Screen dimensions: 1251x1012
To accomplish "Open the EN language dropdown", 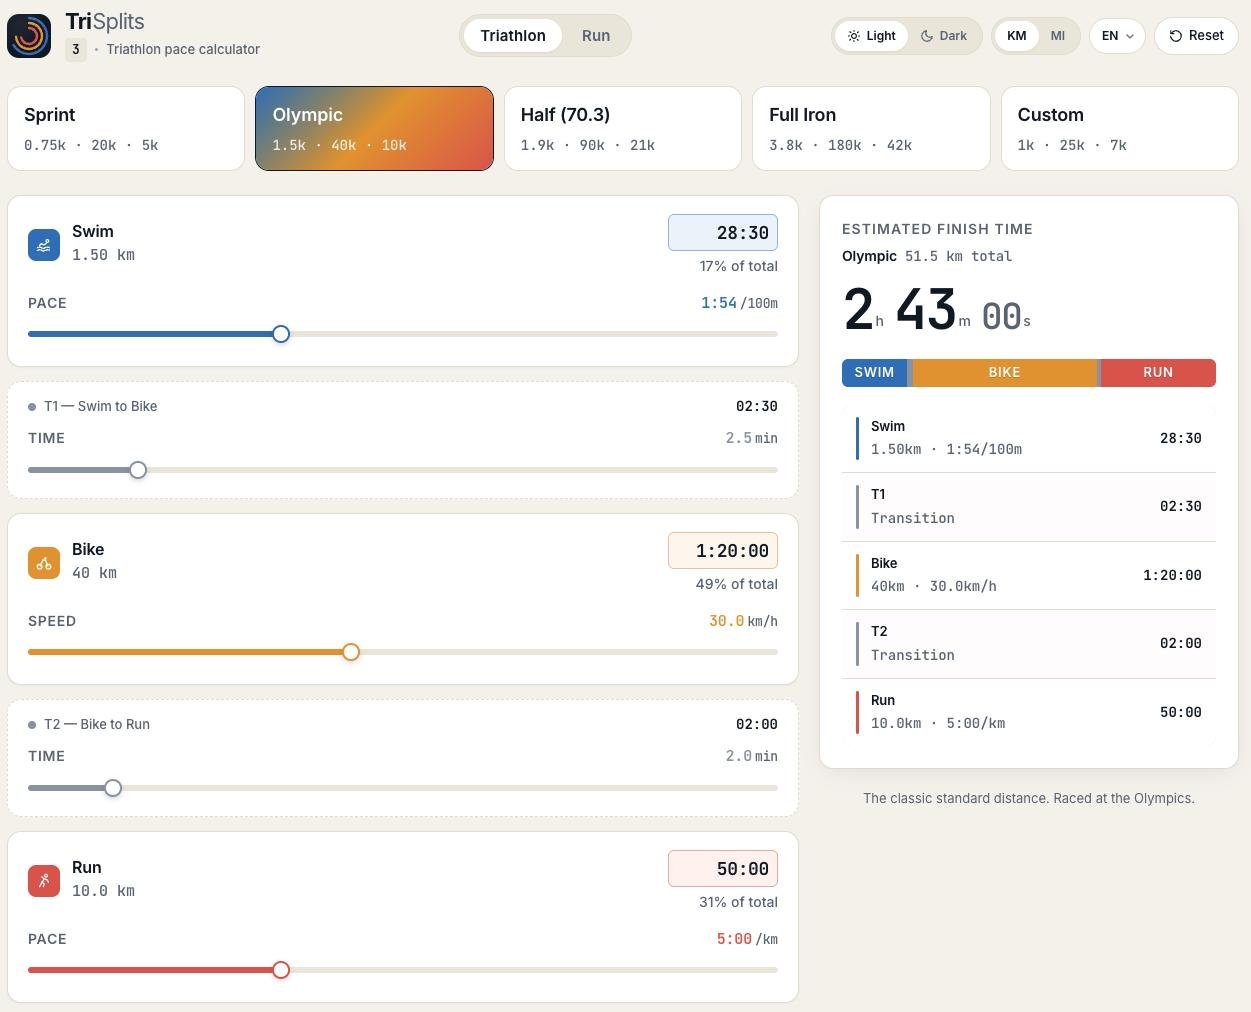I will coord(1117,36).
